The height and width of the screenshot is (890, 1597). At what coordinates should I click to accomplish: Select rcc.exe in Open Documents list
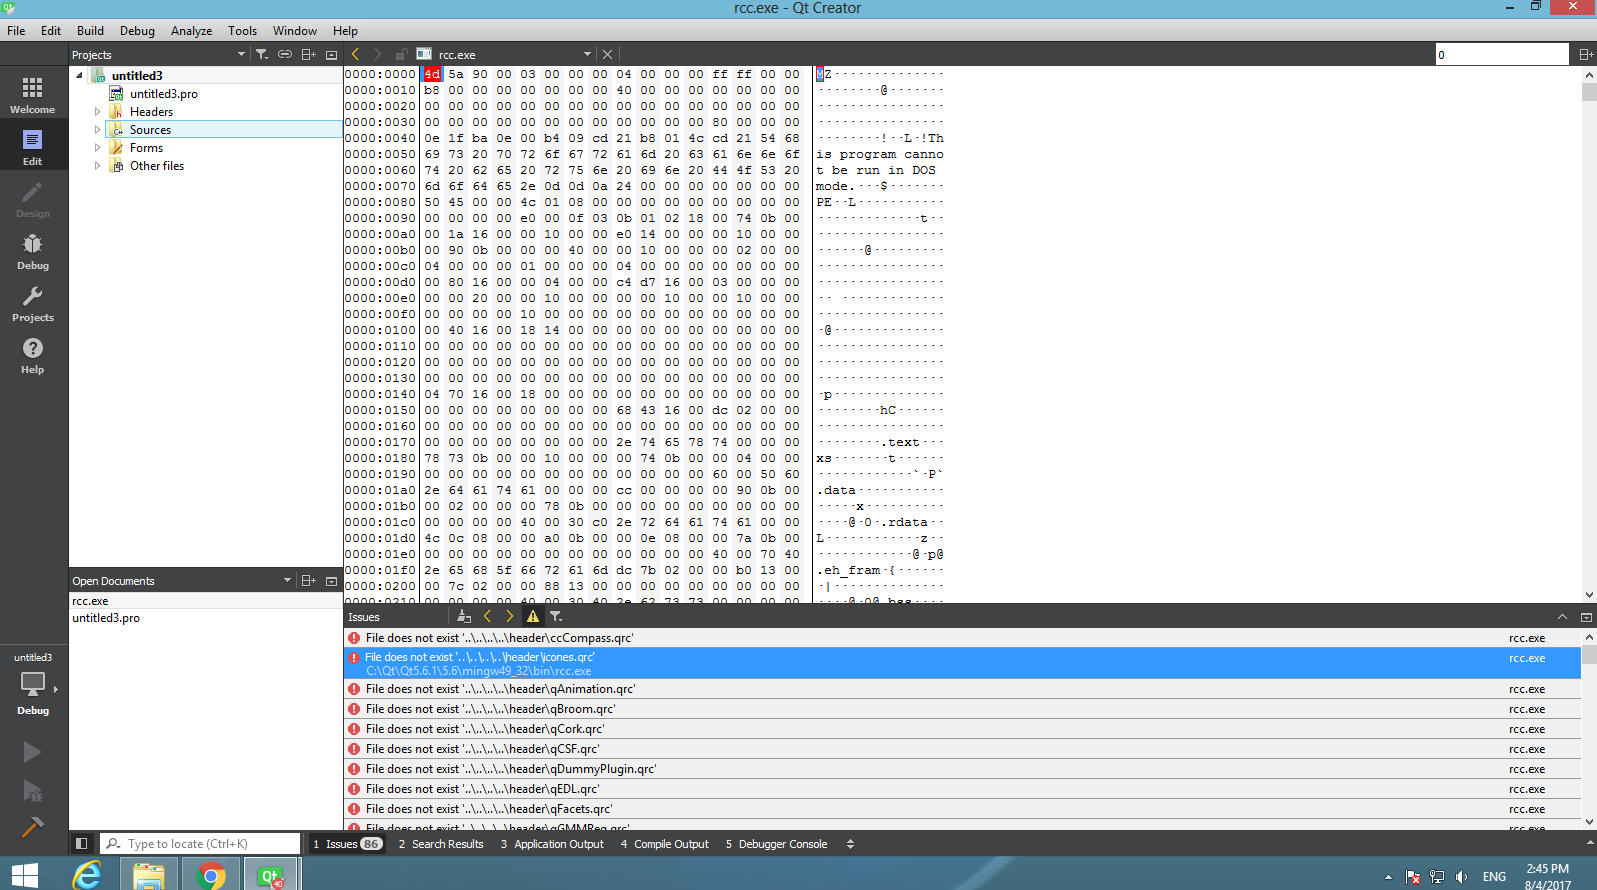click(205, 601)
